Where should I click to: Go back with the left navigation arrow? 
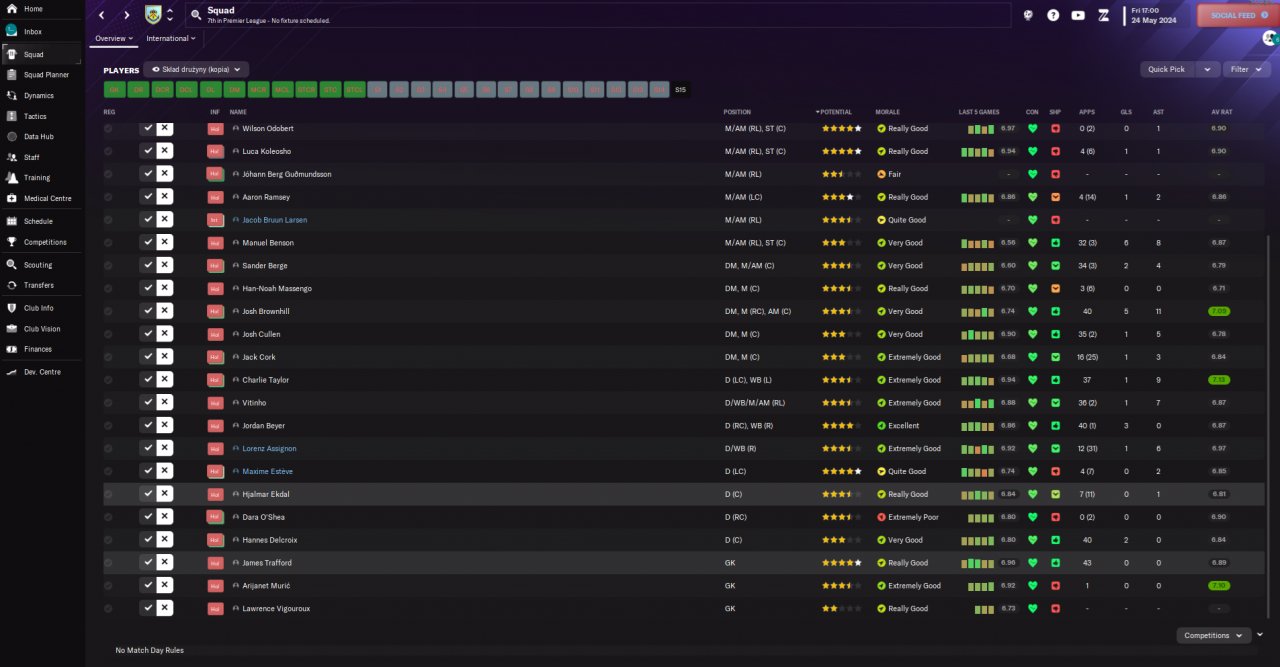(101, 15)
